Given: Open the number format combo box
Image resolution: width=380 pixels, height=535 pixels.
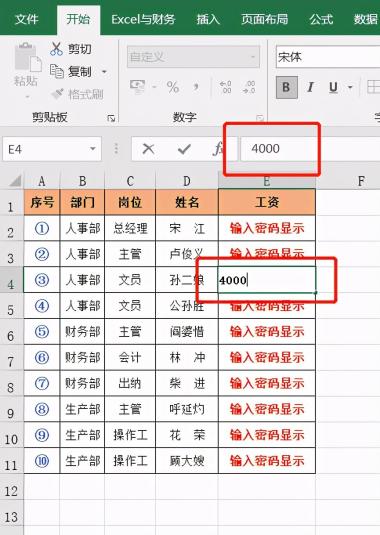Looking at the screenshot, I should coord(193,57).
